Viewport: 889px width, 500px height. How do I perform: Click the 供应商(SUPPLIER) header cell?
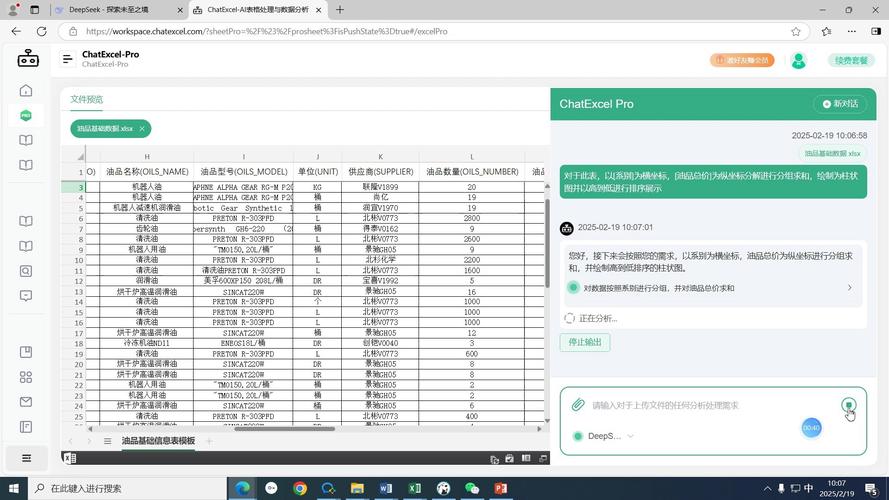click(380, 171)
